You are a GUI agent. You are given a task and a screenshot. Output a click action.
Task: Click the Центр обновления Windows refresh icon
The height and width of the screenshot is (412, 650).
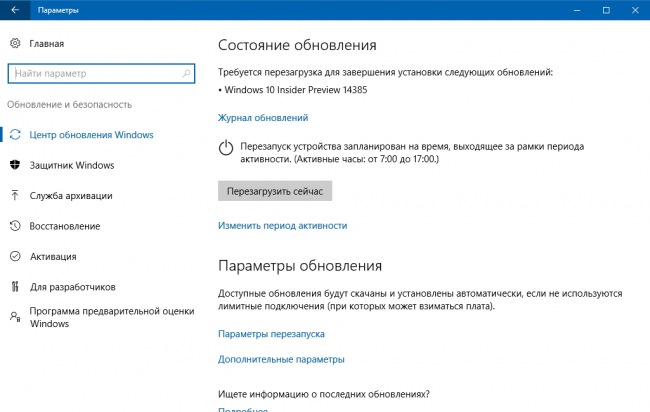pos(15,134)
